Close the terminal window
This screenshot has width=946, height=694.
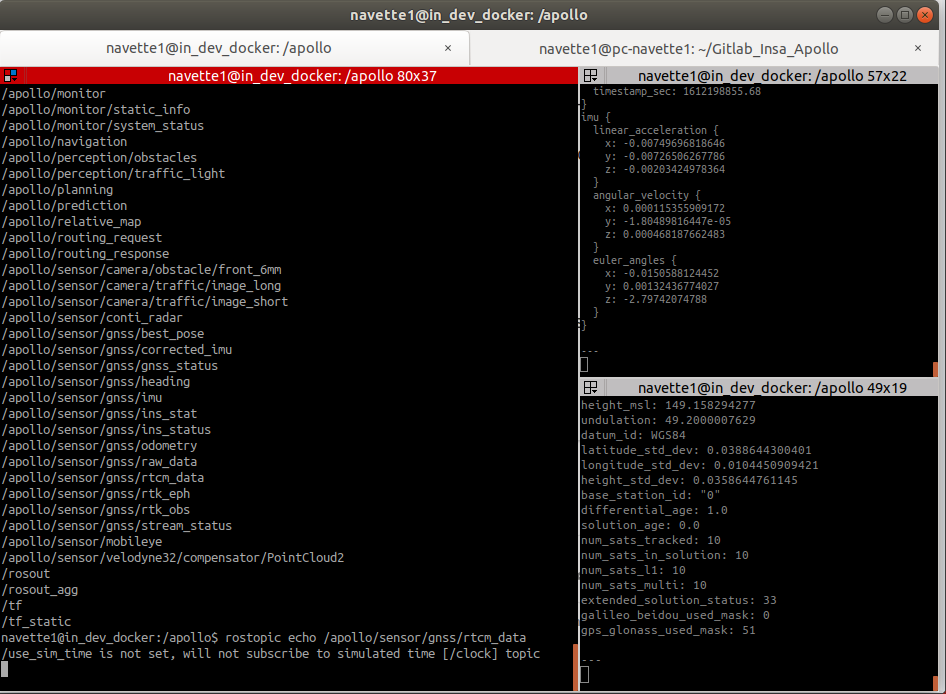(924, 15)
